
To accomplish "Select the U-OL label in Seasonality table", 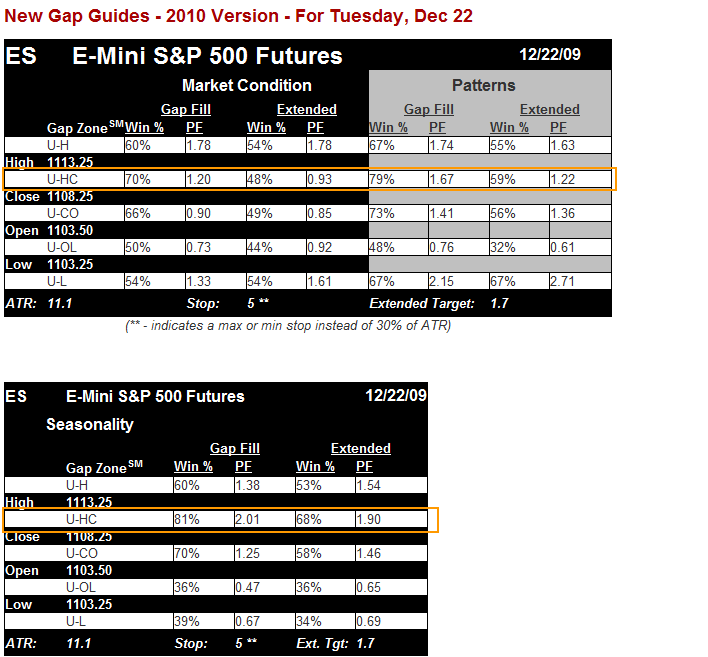I will point(81,587).
